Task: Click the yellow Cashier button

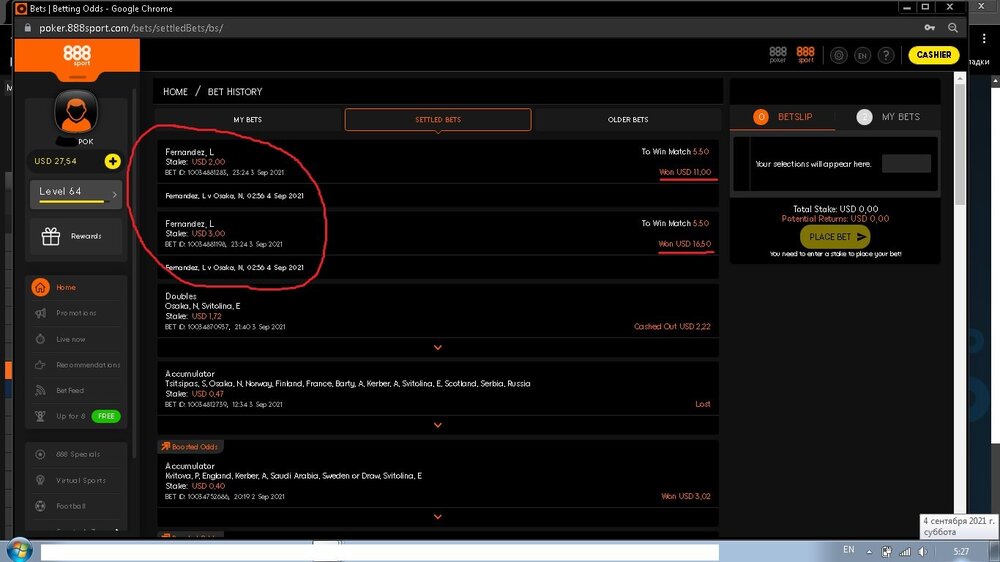Action: (933, 55)
